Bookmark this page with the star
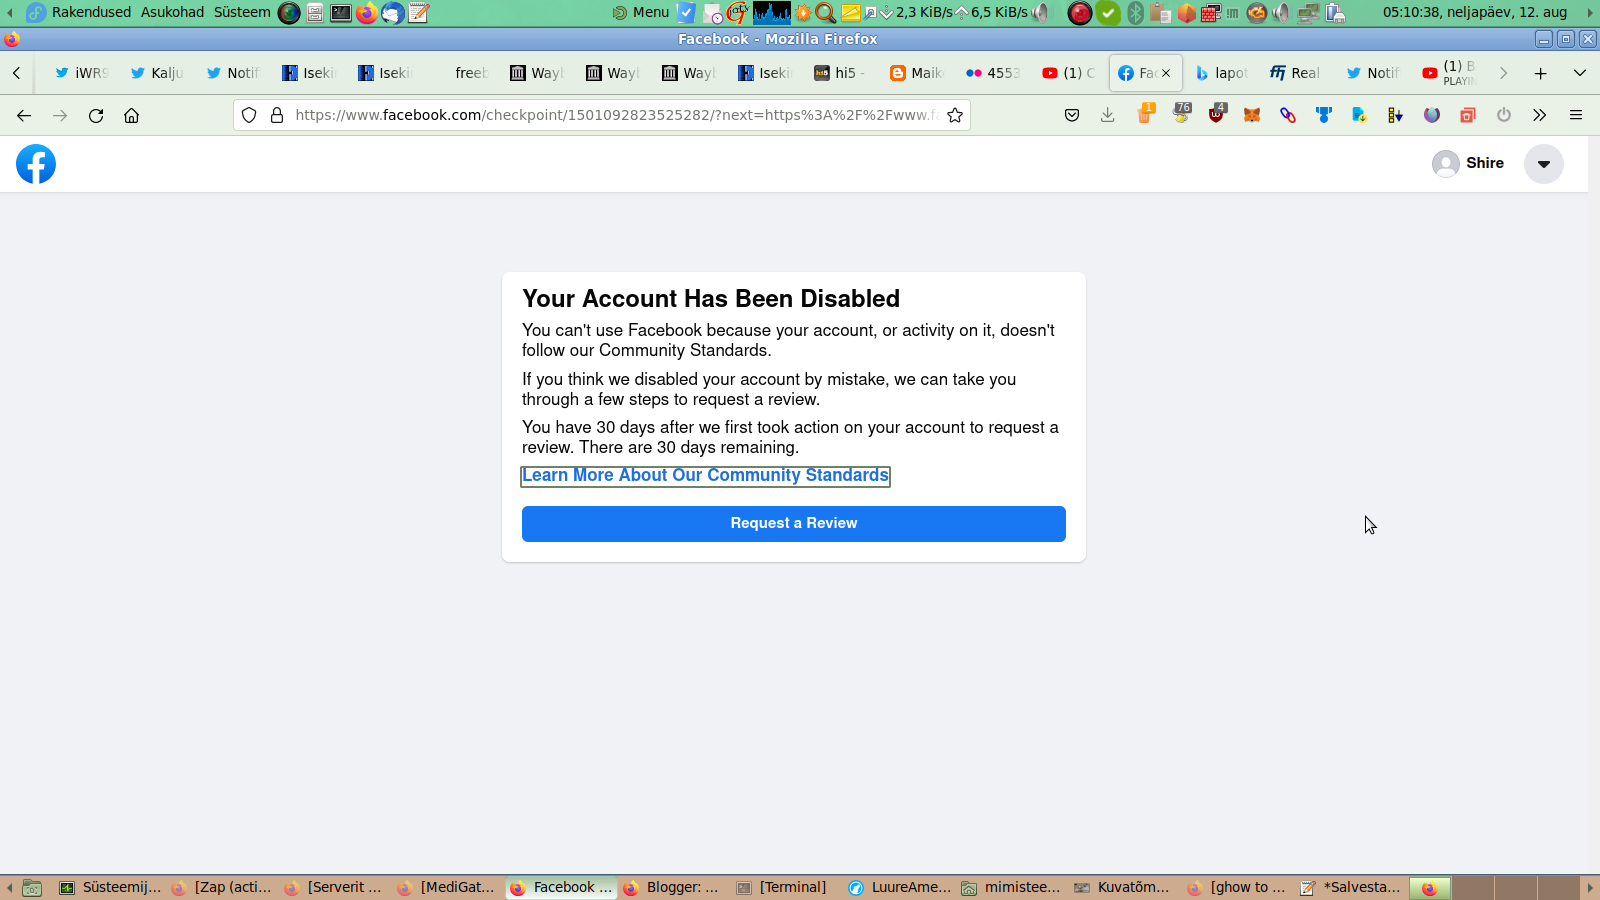This screenshot has height=900, width=1600. [955, 115]
